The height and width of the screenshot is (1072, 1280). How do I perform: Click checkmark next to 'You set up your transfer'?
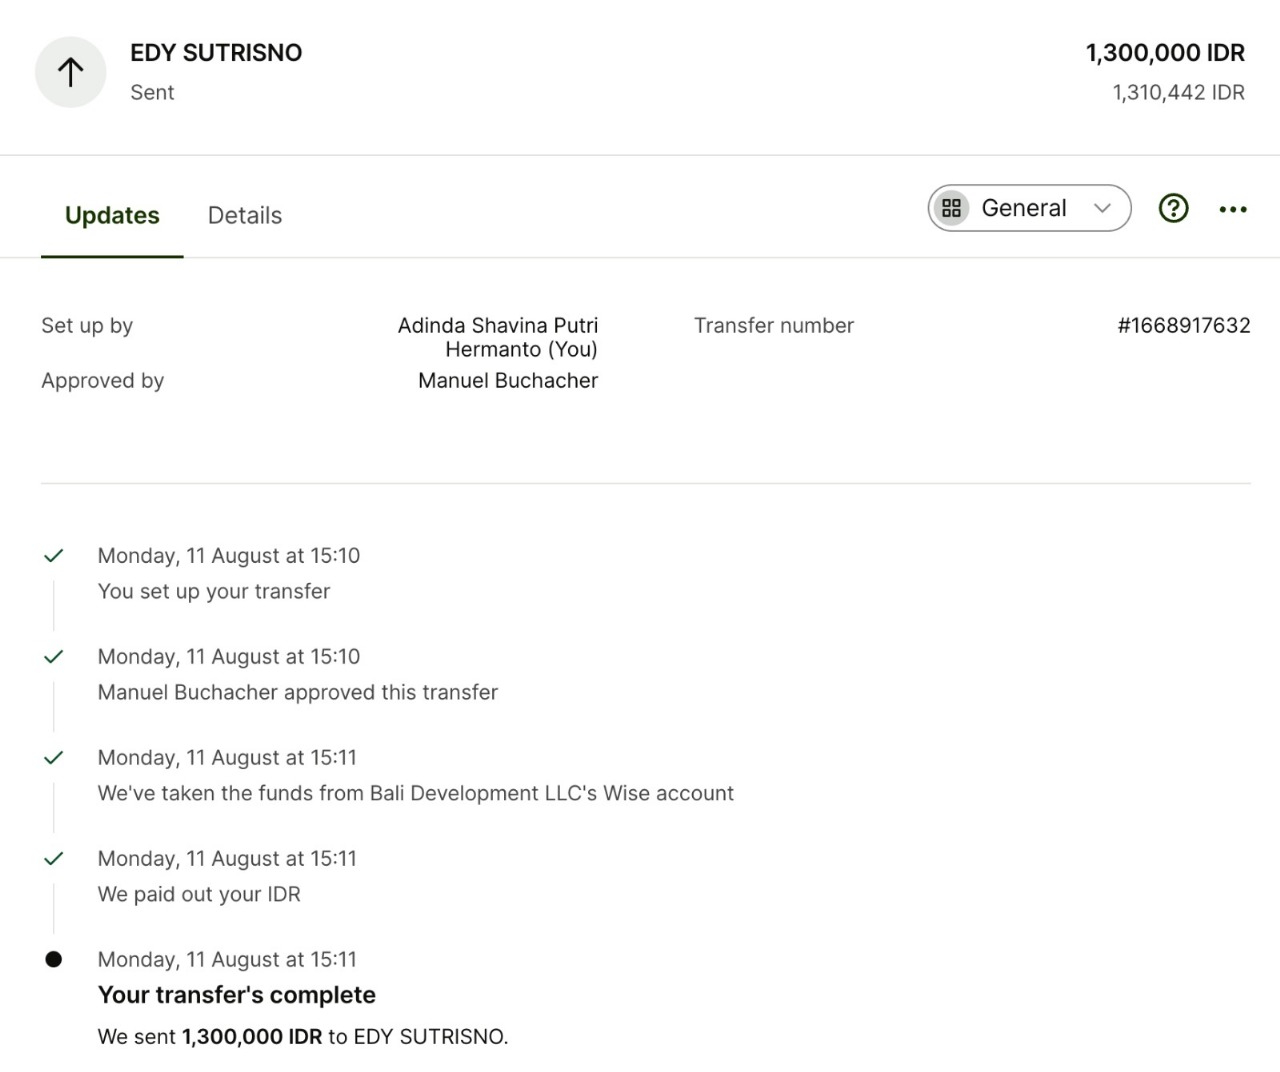pyautogui.click(x=54, y=556)
